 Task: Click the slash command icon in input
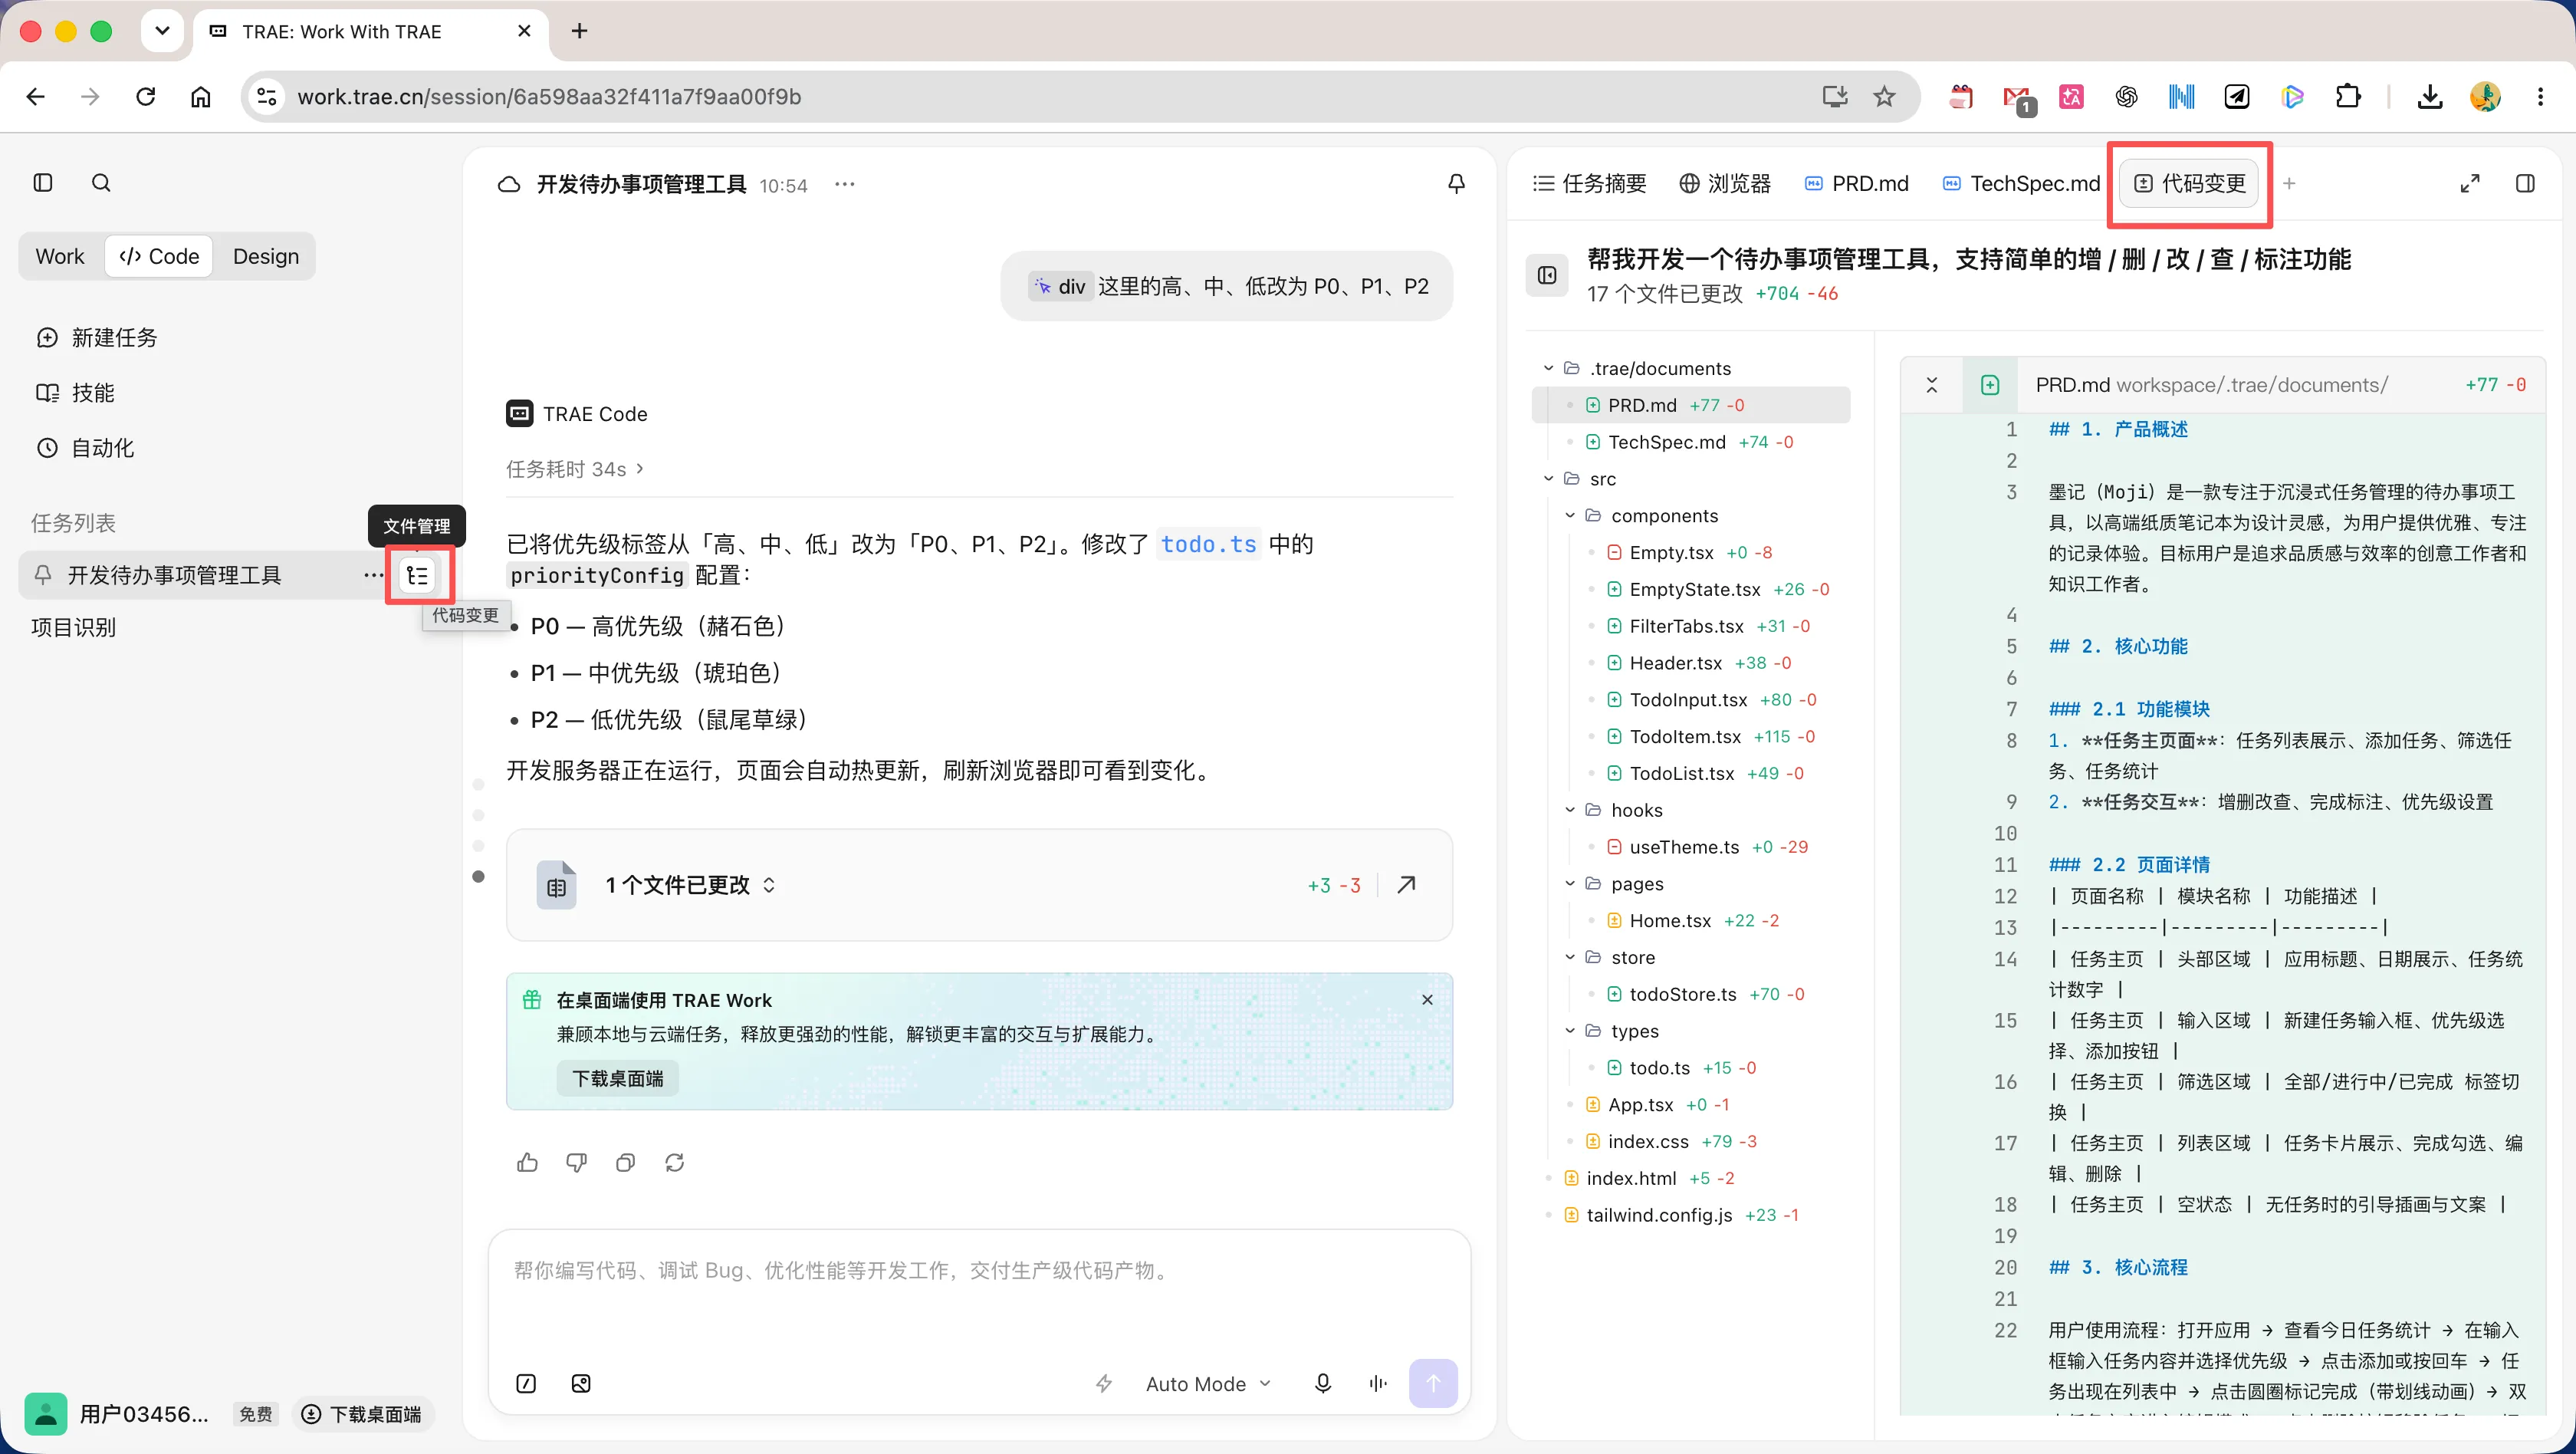526,1384
